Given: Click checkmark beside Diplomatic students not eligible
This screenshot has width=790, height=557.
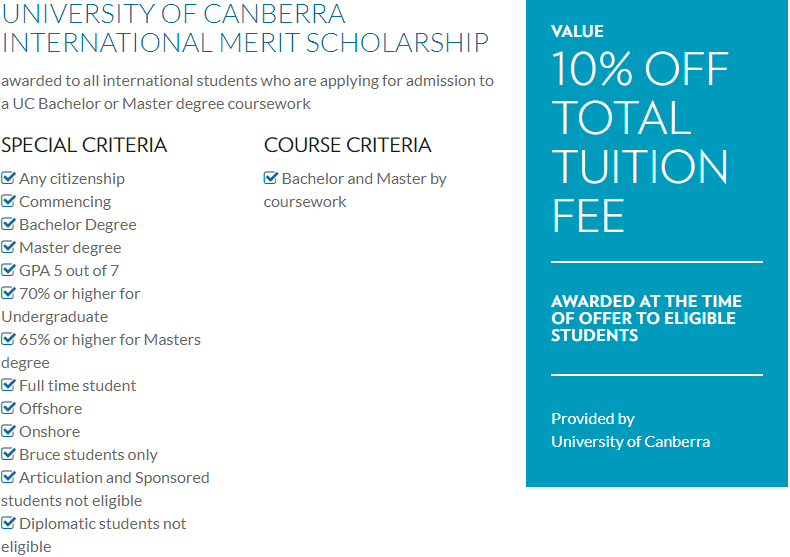Looking at the screenshot, I should click(8, 523).
